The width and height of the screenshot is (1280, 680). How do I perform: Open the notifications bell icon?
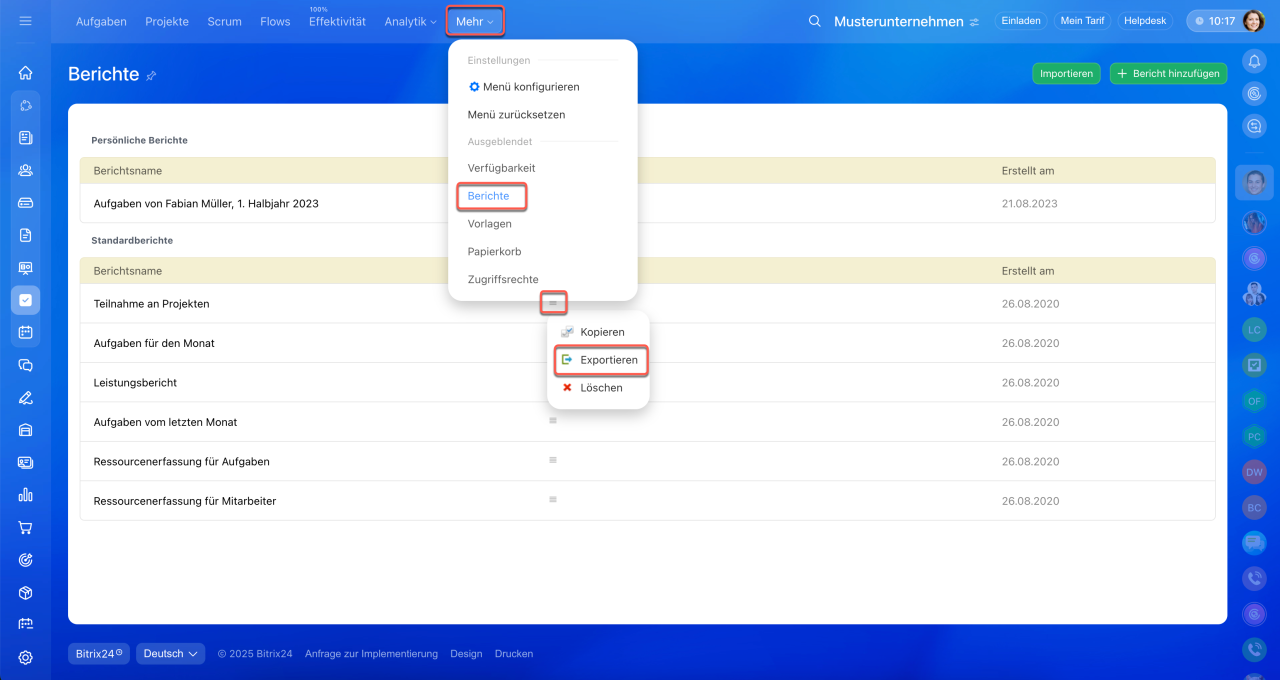point(1254,62)
